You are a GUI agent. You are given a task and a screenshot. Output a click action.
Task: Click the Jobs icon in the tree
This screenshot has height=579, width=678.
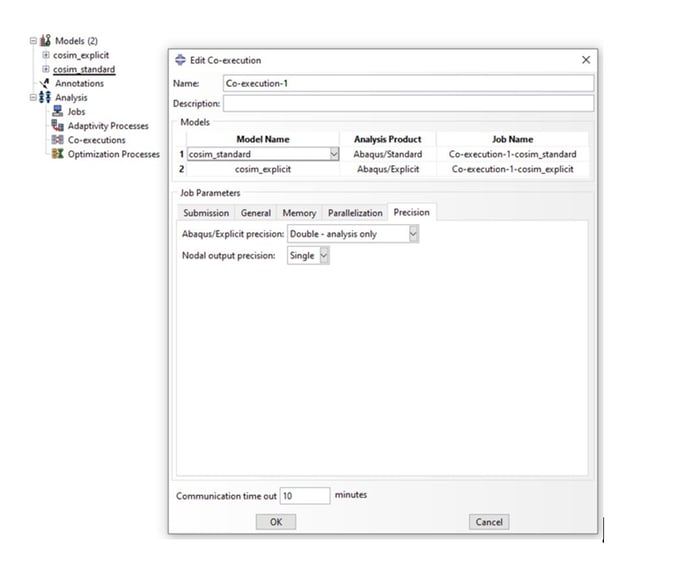58,111
